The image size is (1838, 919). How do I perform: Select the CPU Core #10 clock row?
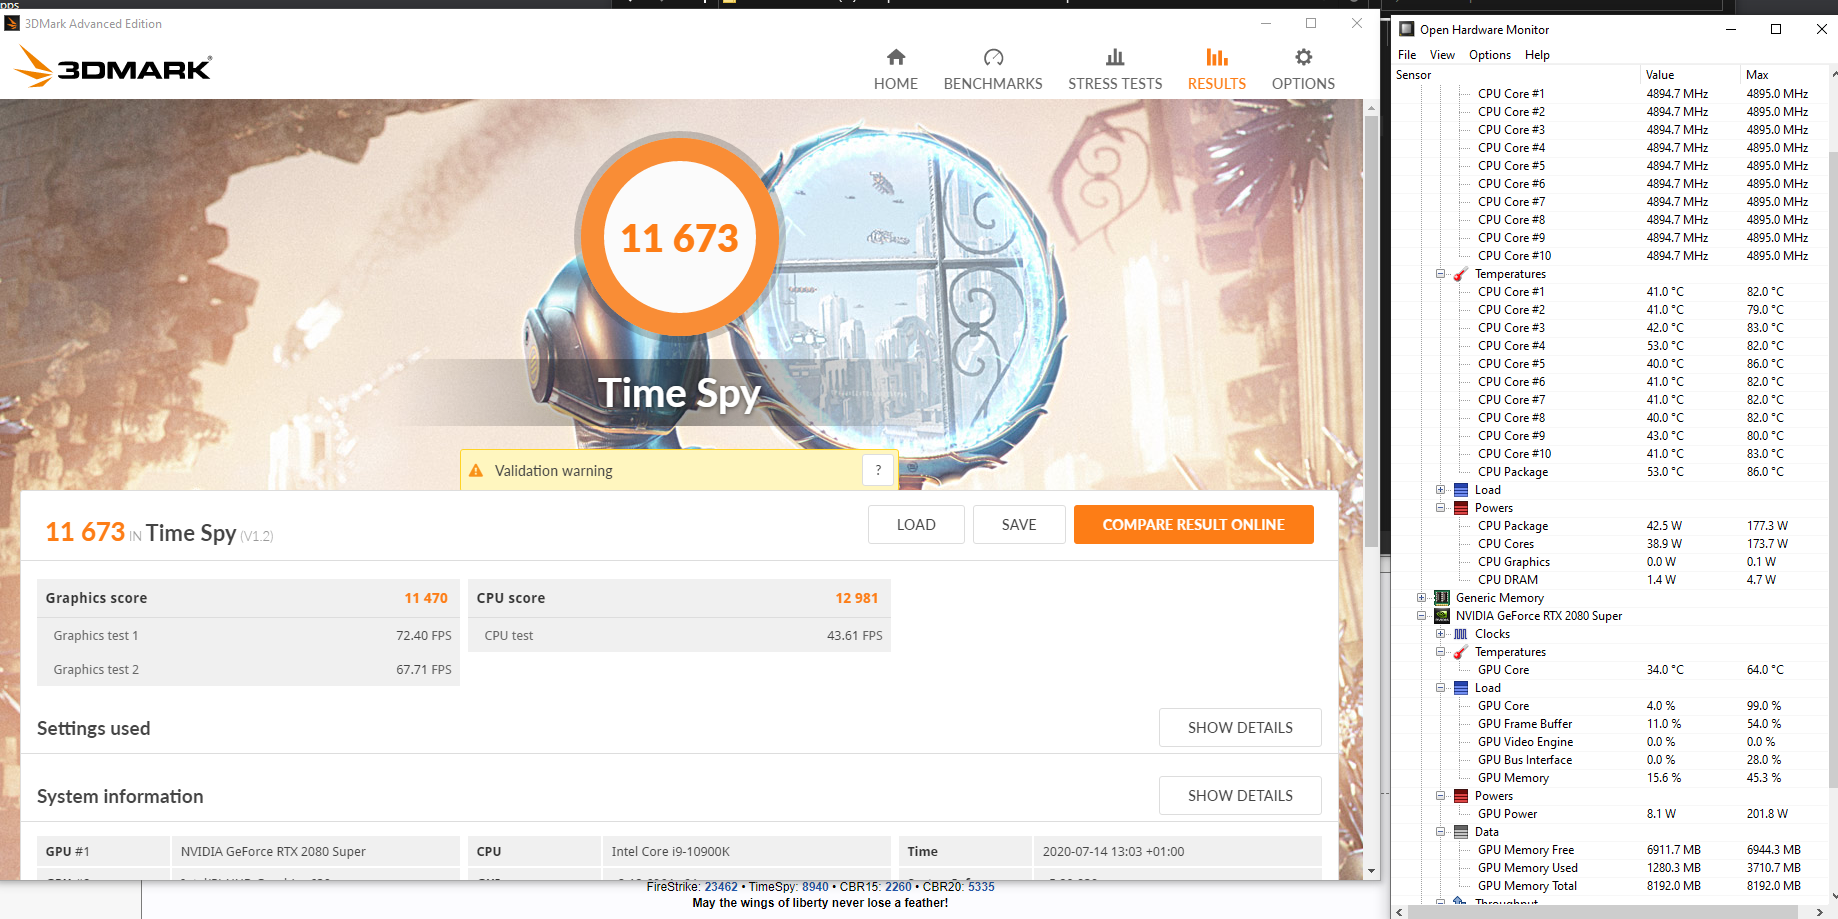point(1610,256)
